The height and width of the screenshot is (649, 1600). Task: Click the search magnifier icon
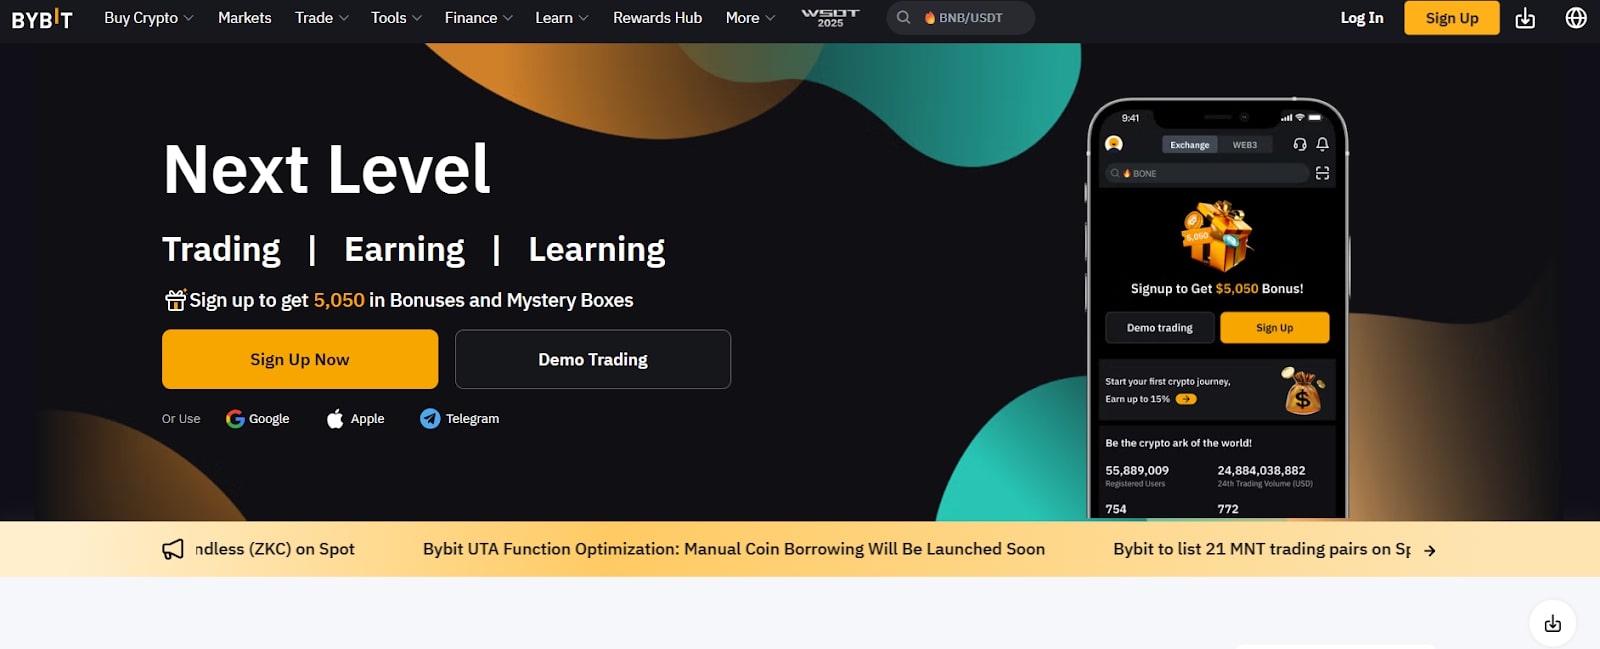tap(903, 18)
